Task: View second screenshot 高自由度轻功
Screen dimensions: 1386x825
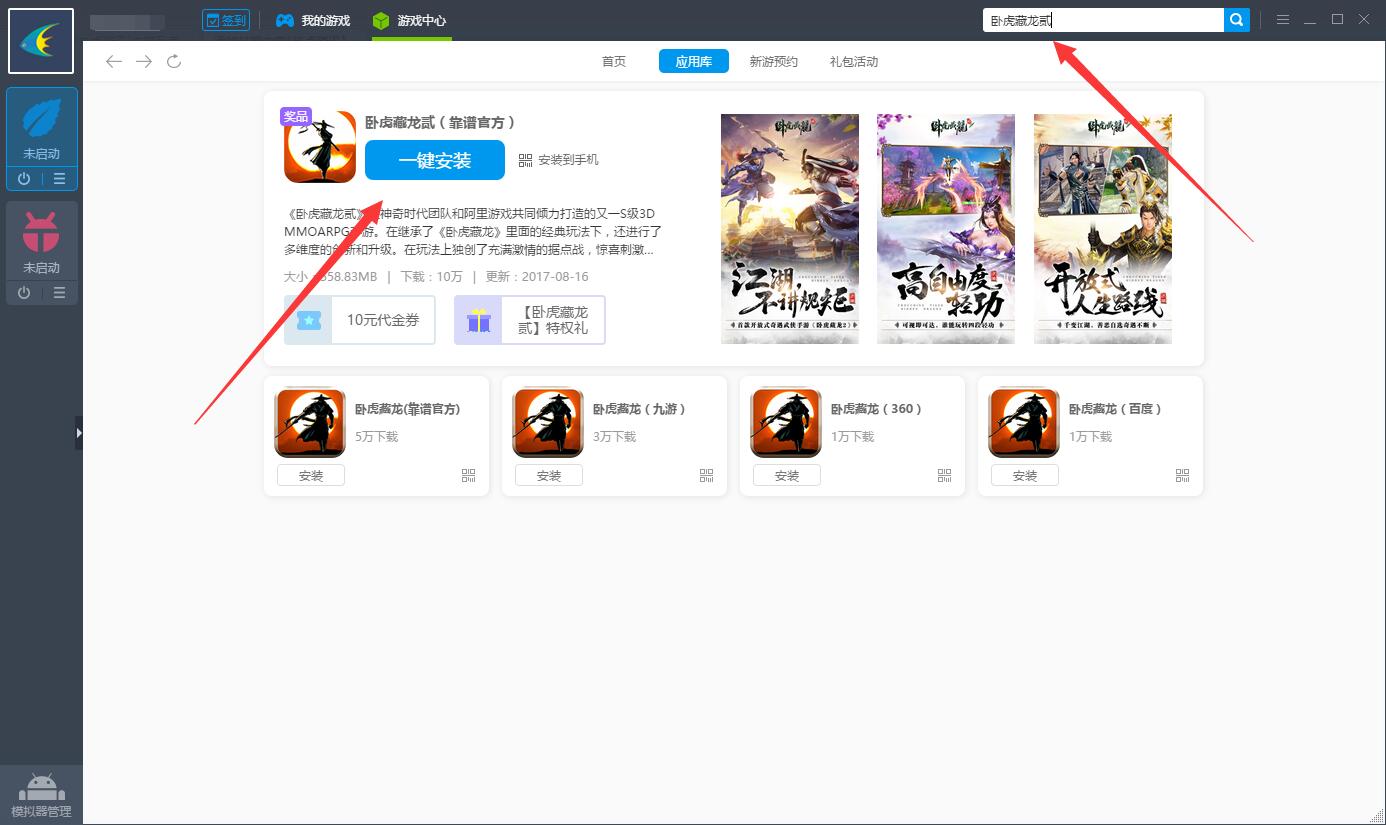Action: pyautogui.click(x=946, y=229)
